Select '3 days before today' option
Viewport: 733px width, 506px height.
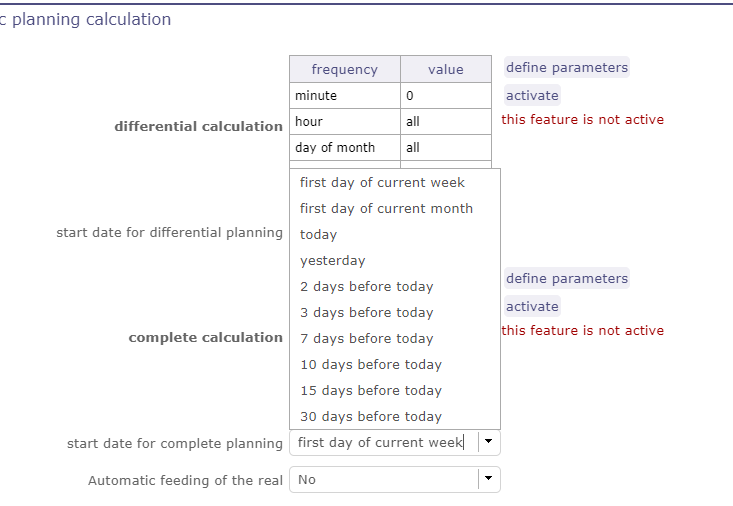[x=366, y=313]
